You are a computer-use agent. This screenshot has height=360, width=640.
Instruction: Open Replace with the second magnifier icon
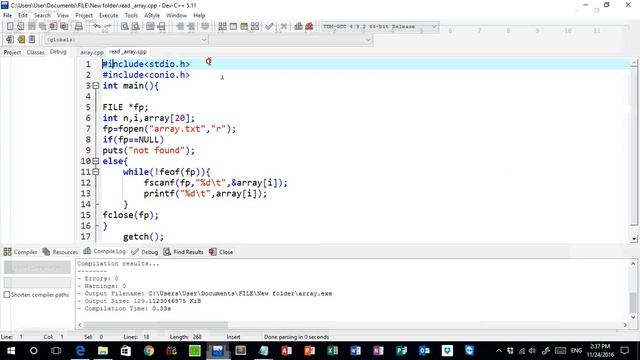pos(136,27)
